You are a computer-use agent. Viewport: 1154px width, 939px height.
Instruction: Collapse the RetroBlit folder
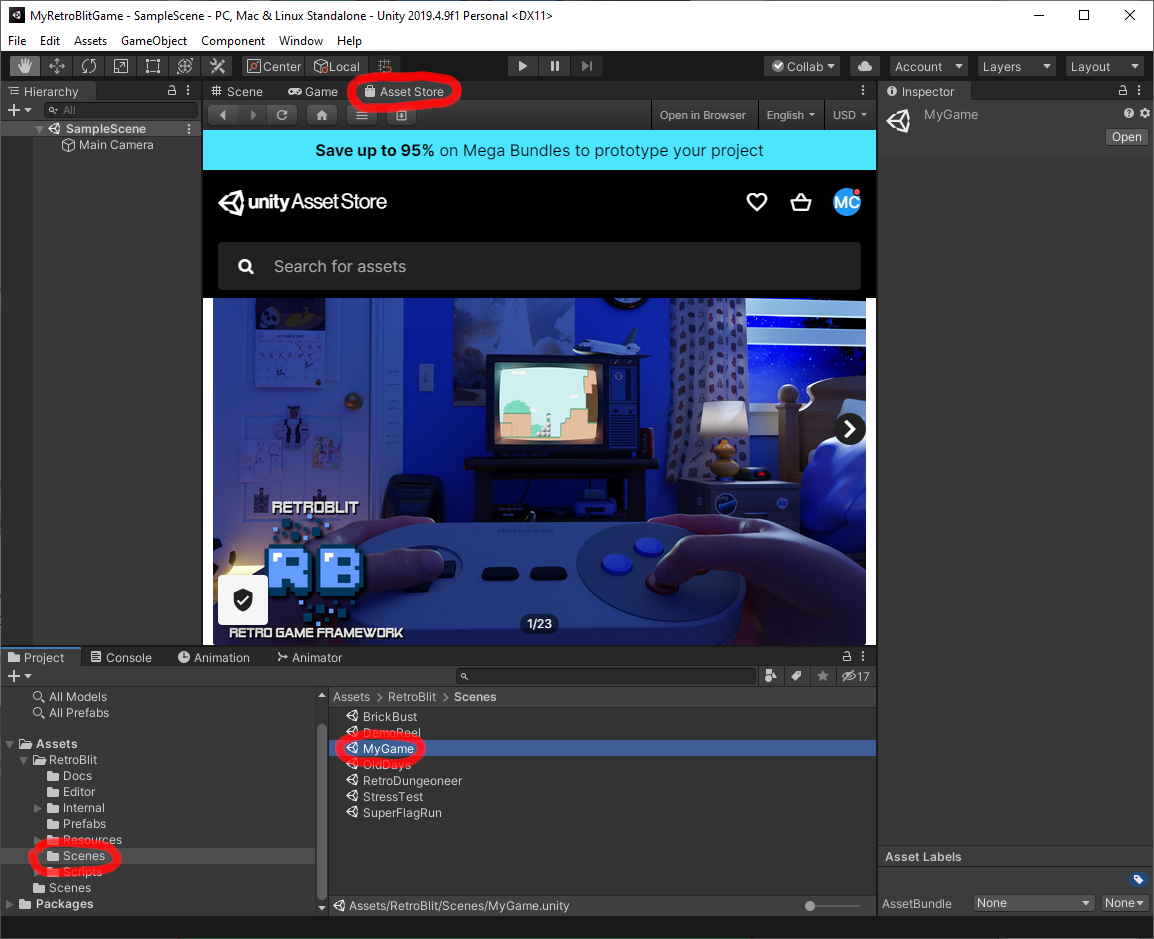23,760
